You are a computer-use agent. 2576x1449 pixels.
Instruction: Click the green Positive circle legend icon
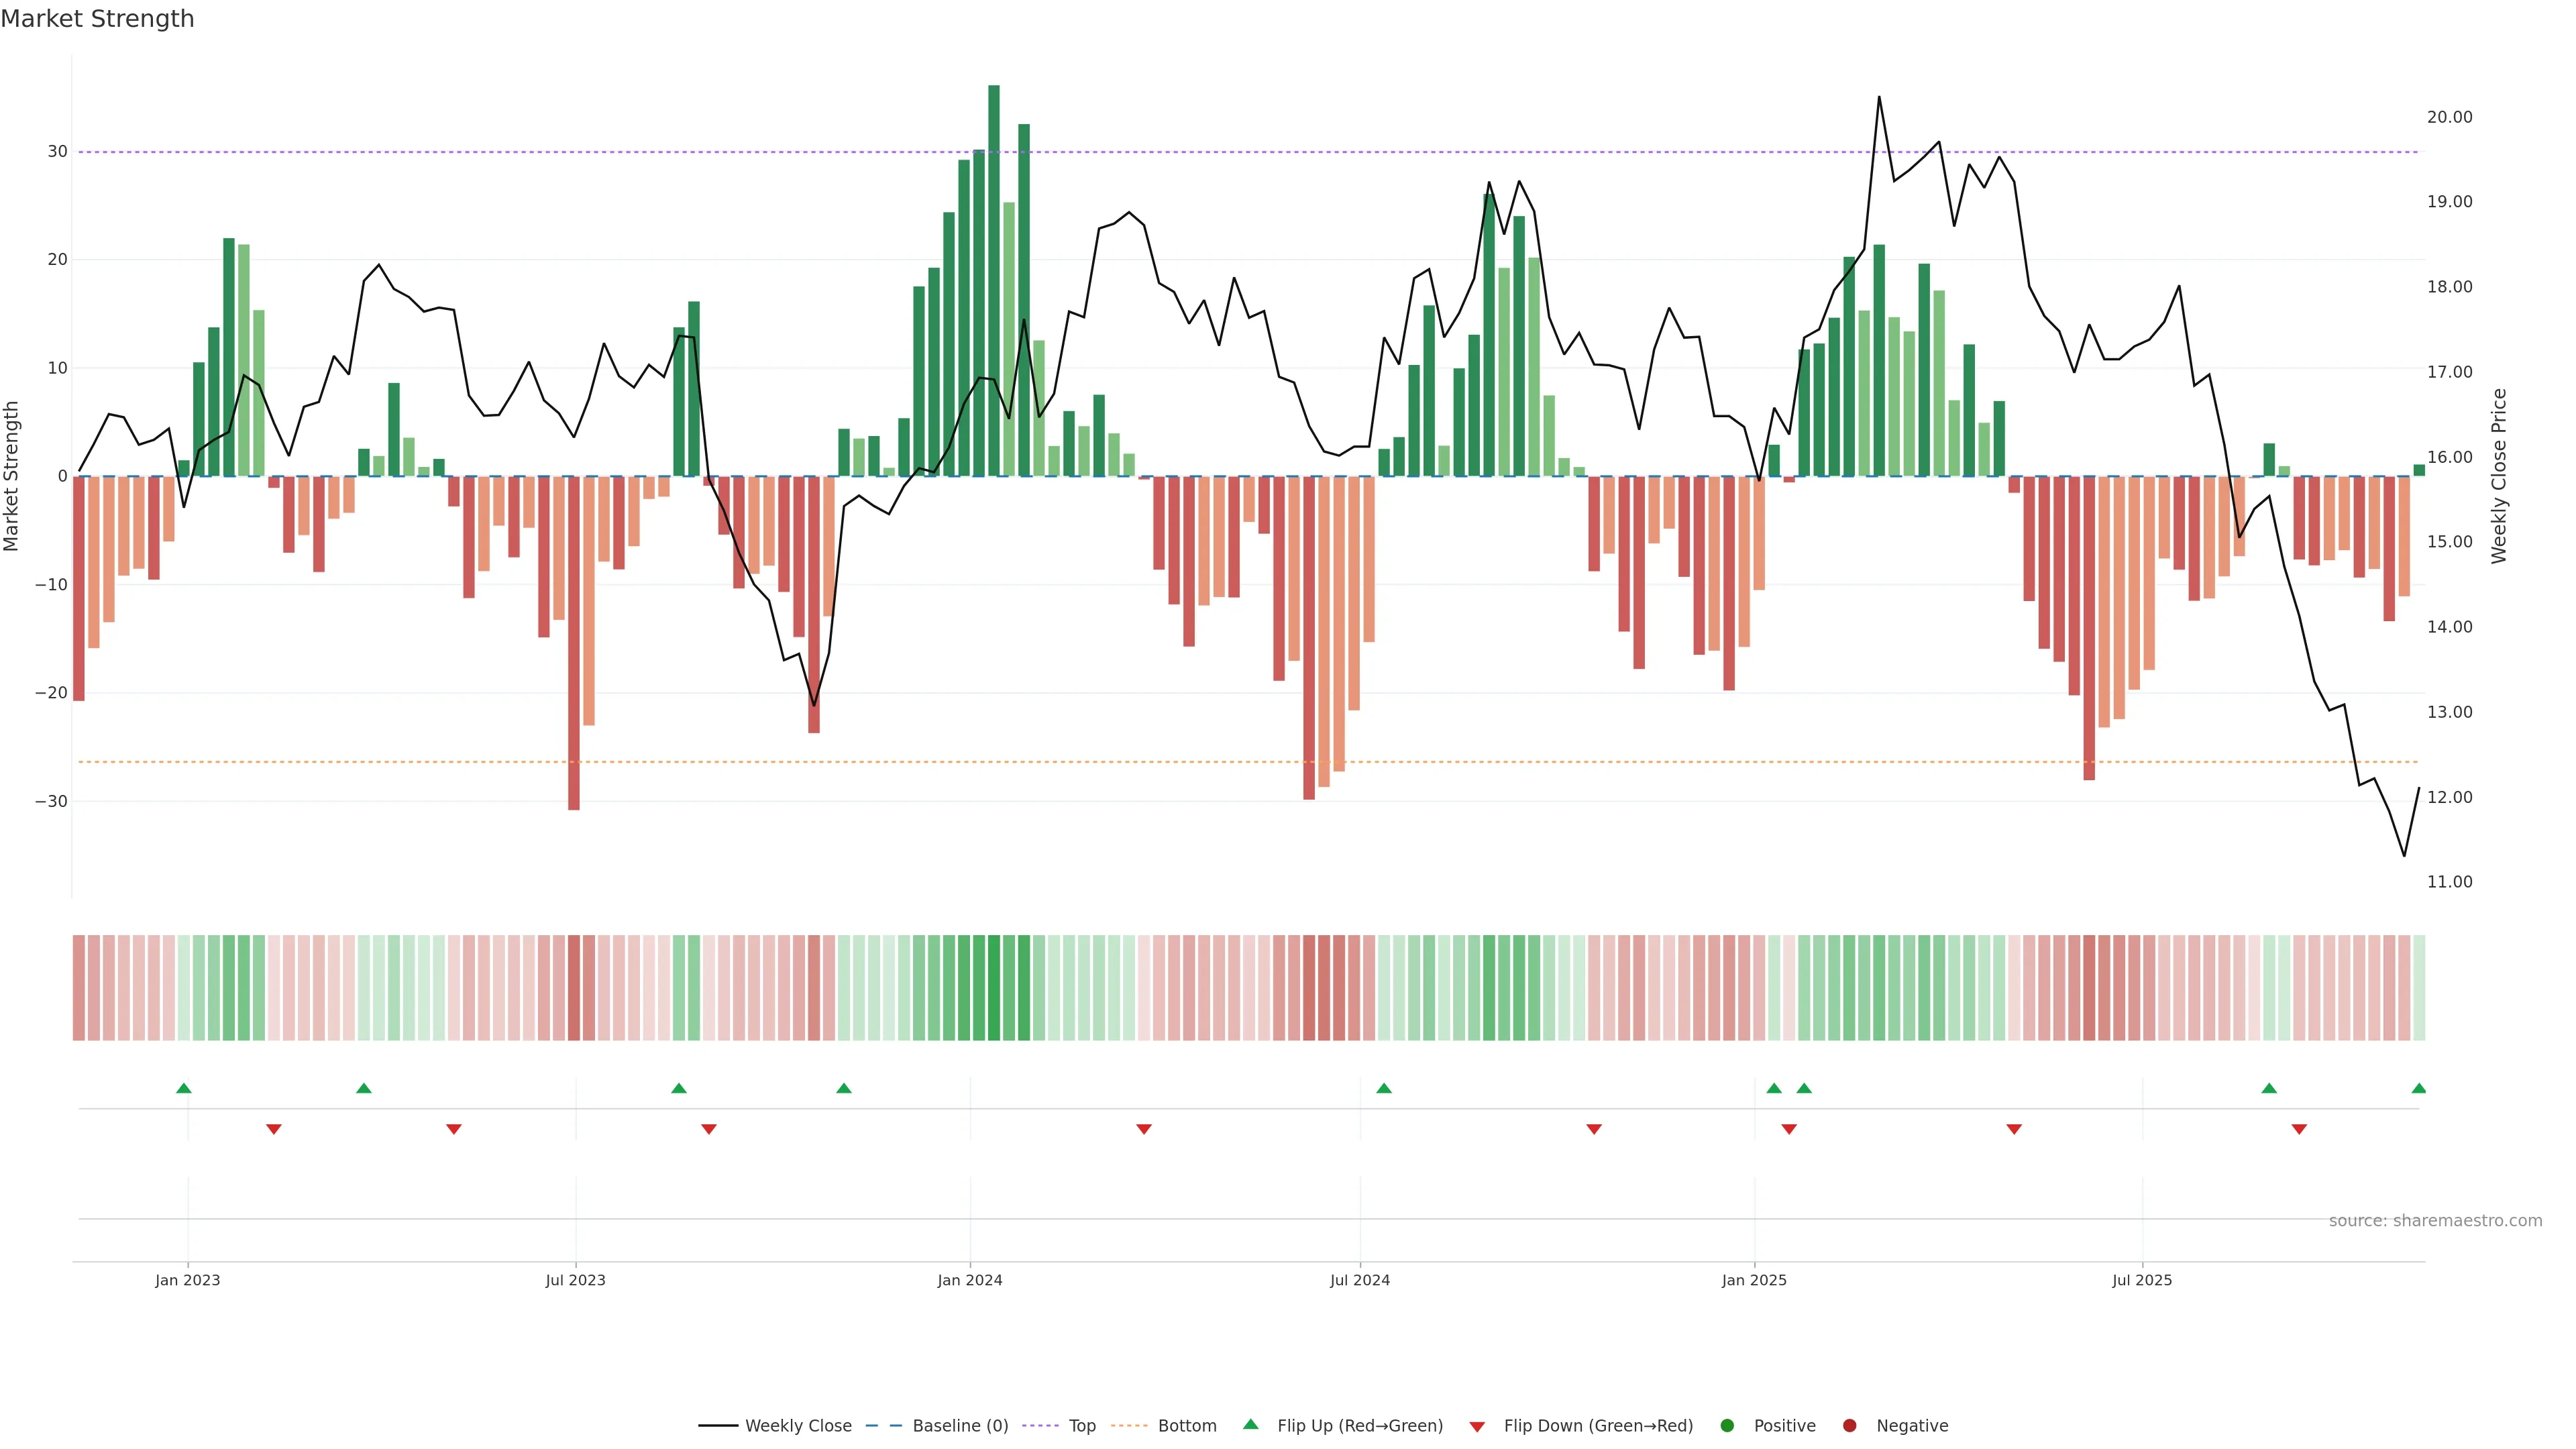1727,1426
